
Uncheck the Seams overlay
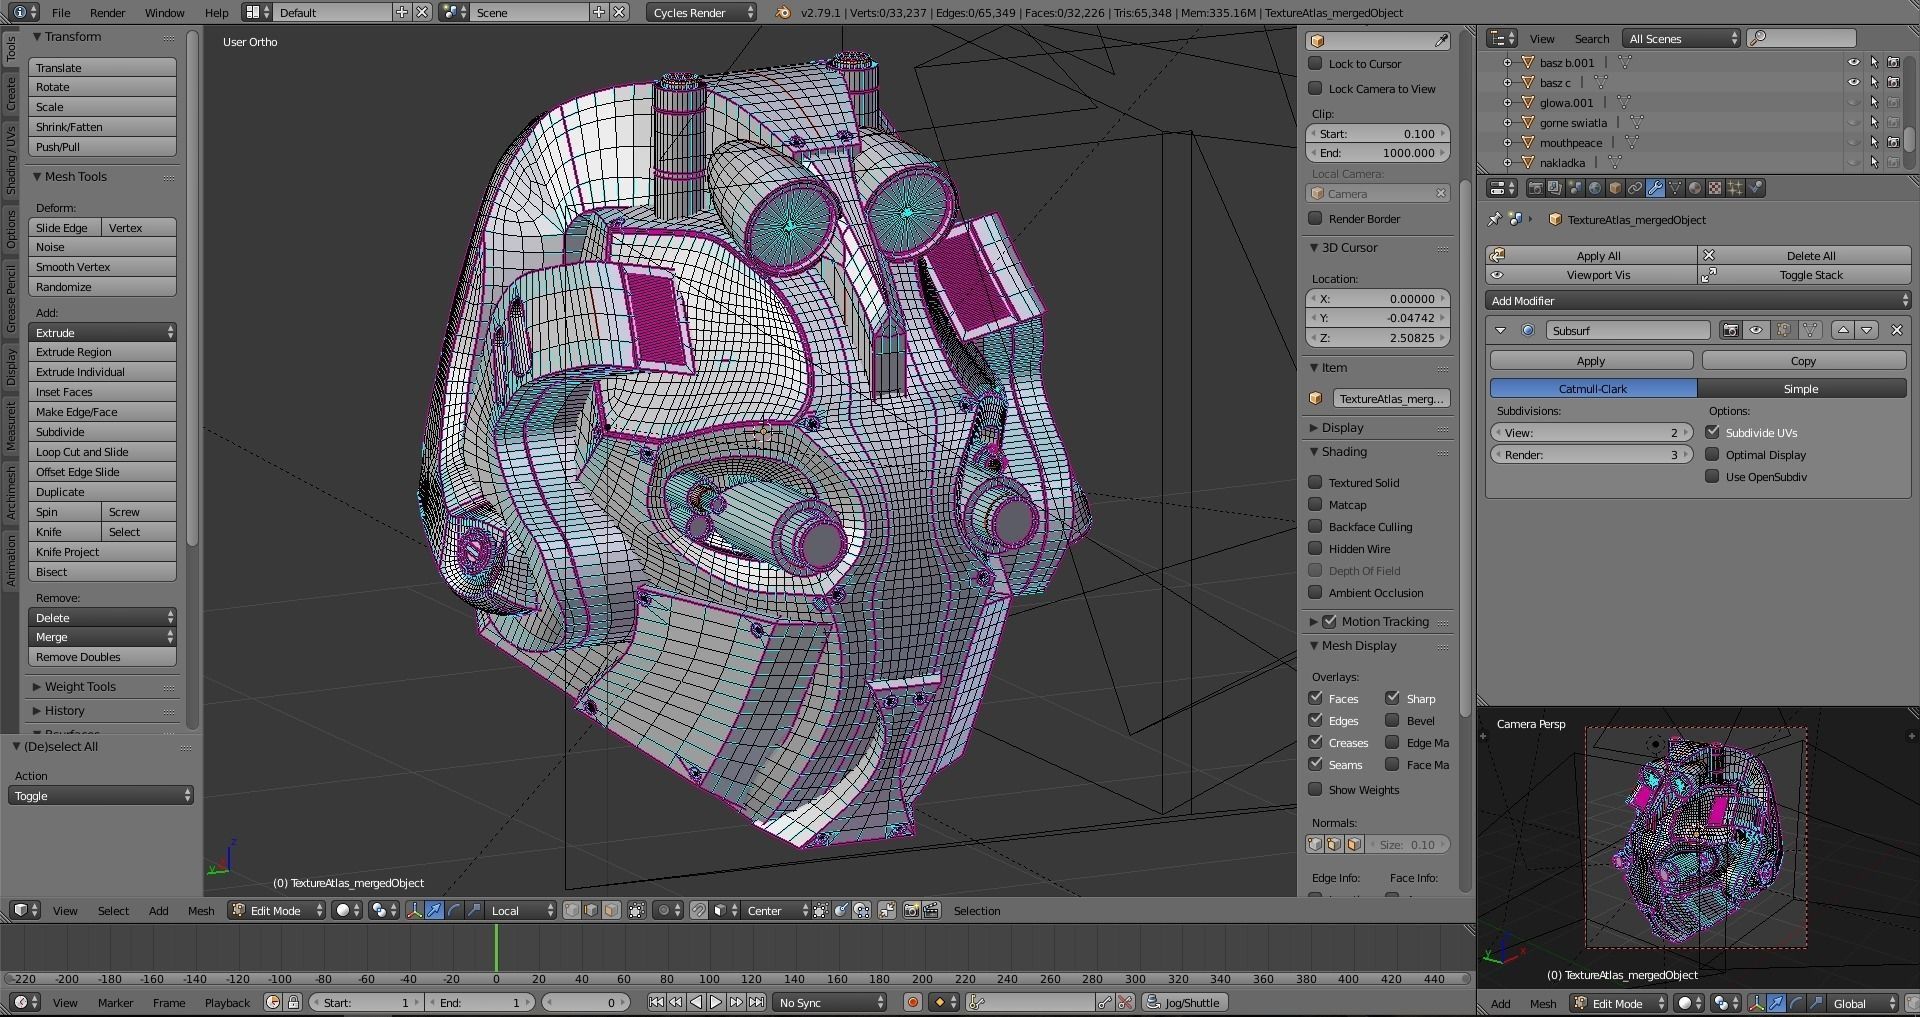coord(1316,764)
